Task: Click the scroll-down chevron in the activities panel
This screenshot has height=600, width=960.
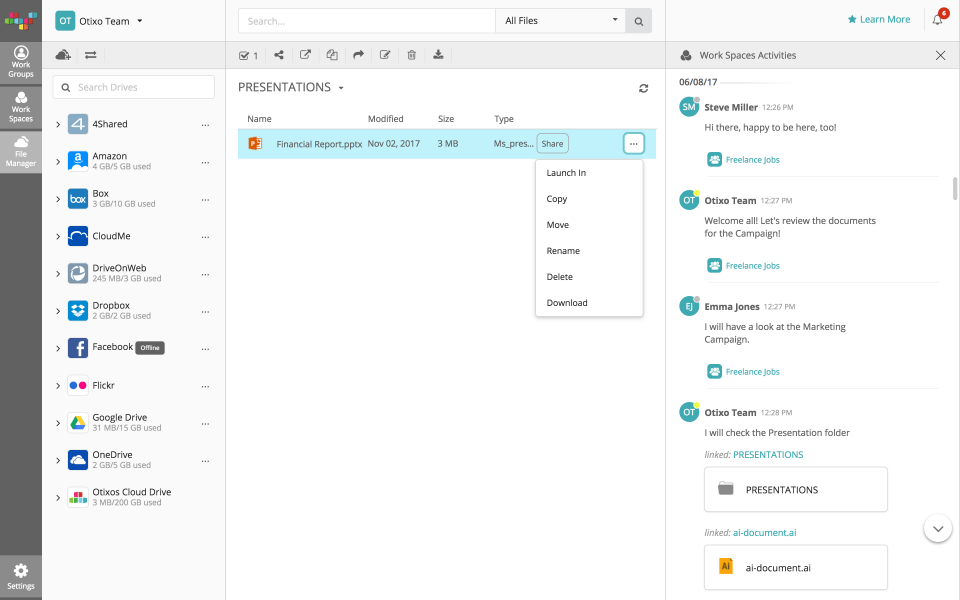Action: (x=937, y=528)
